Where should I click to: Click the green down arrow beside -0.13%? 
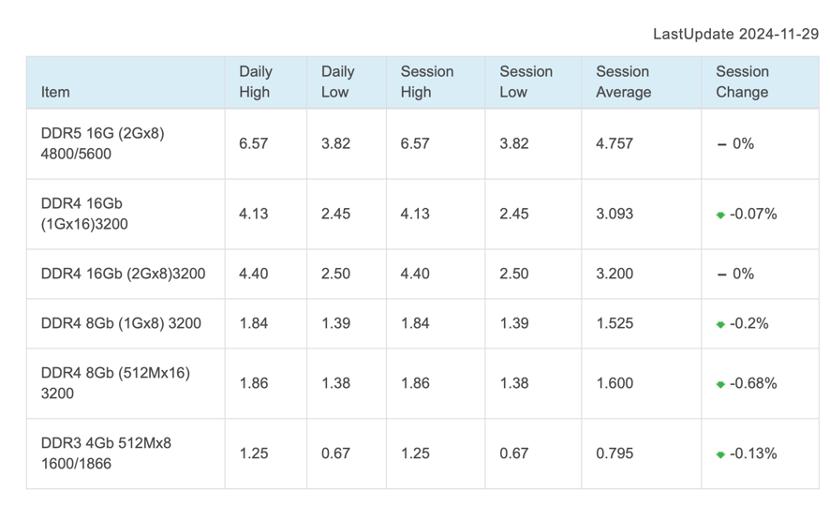pyautogui.click(x=720, y=455)
